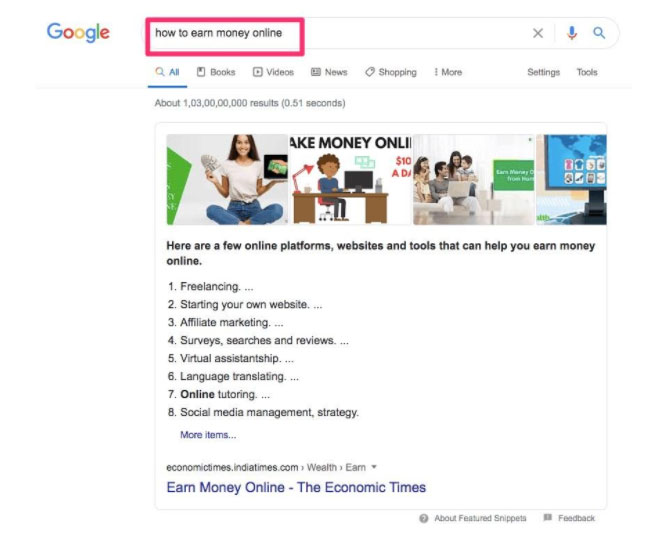Switch to the Videos tab
The image size is (665, 553).
point(273,72)
